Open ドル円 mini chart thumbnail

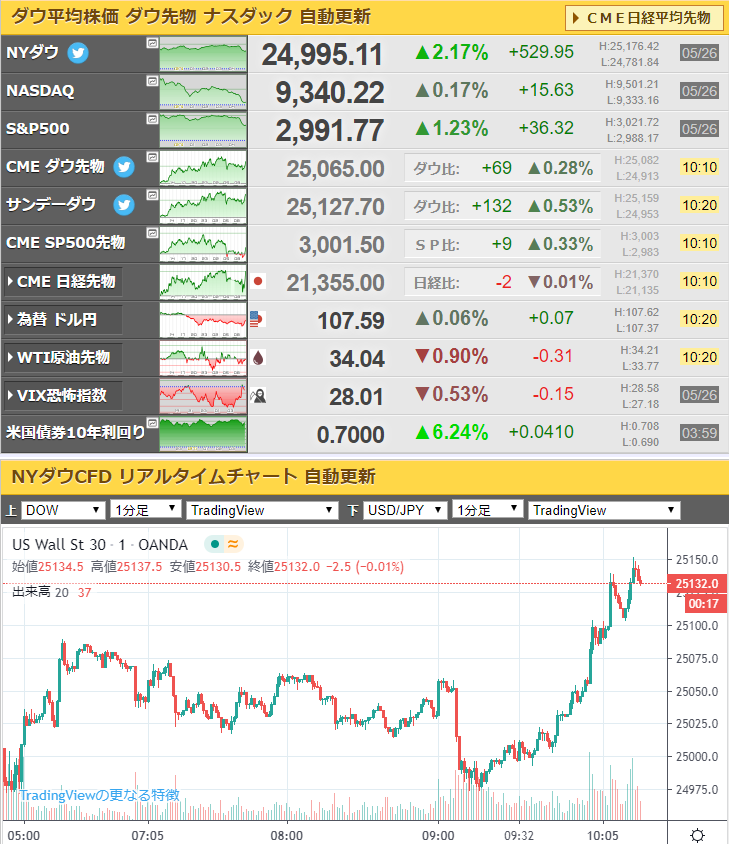203,320
